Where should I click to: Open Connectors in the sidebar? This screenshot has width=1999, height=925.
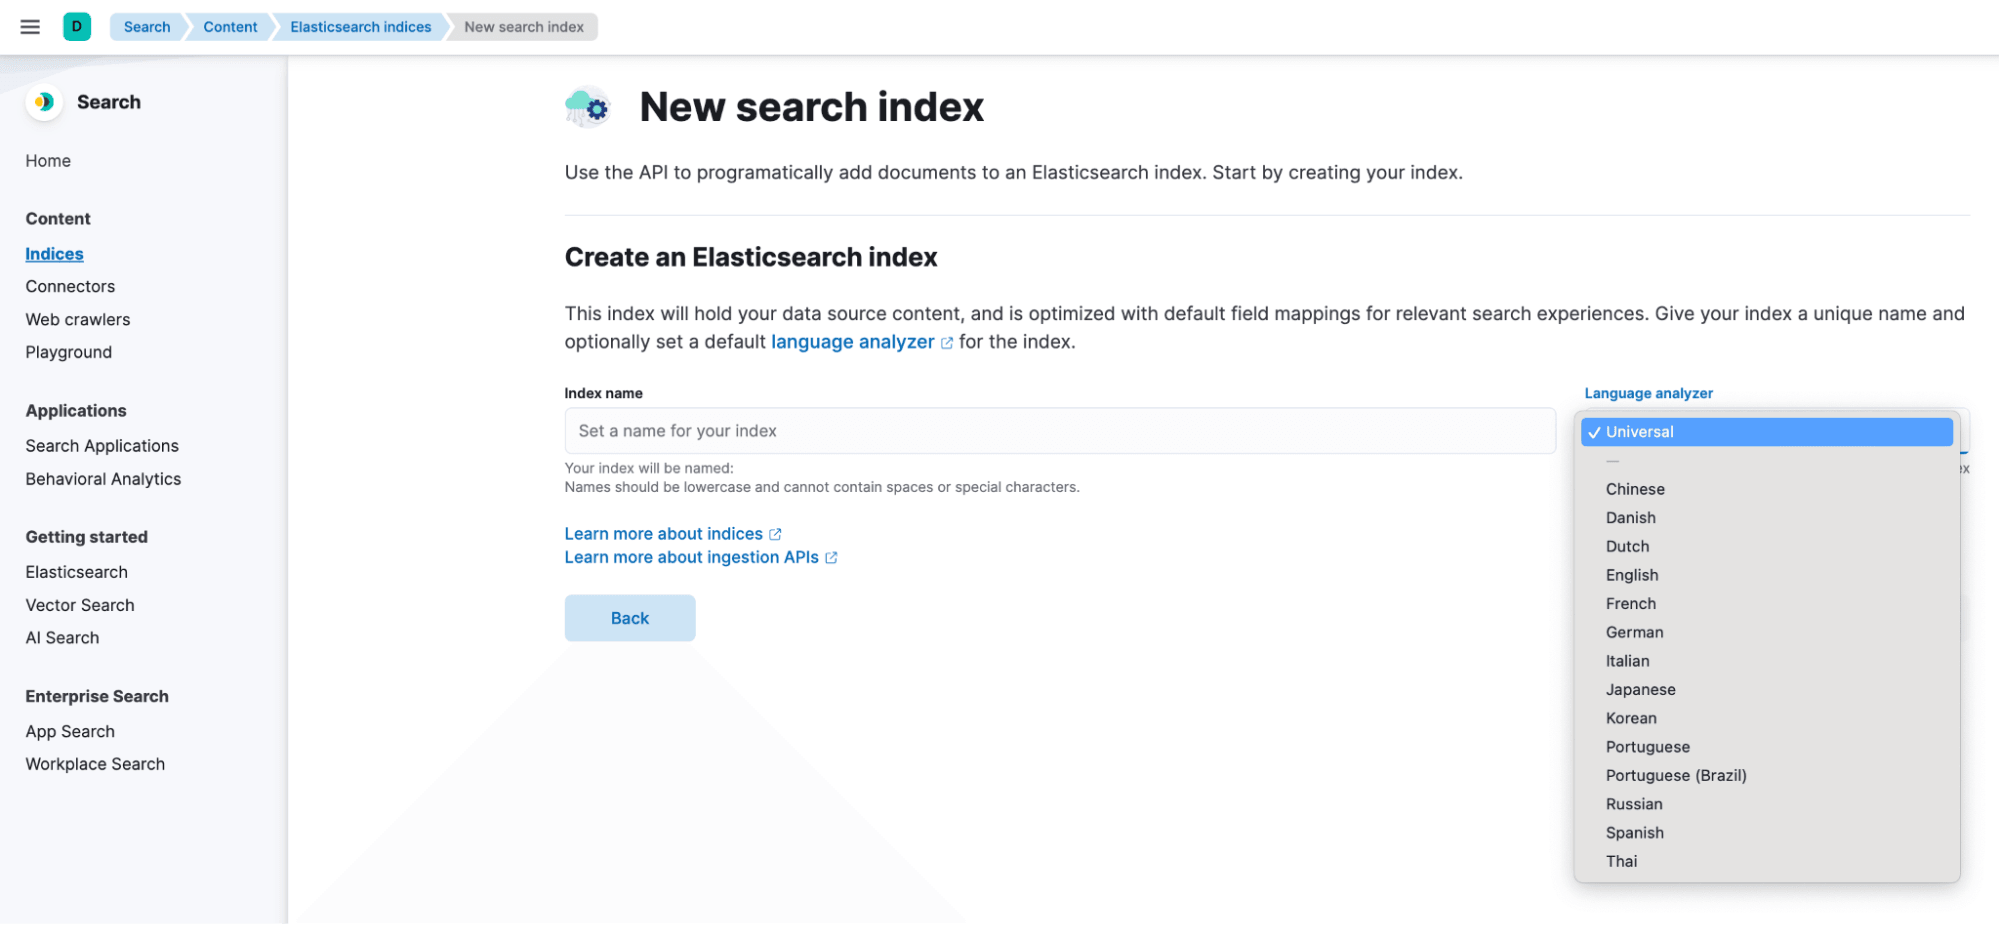click(x=70, y=287)
